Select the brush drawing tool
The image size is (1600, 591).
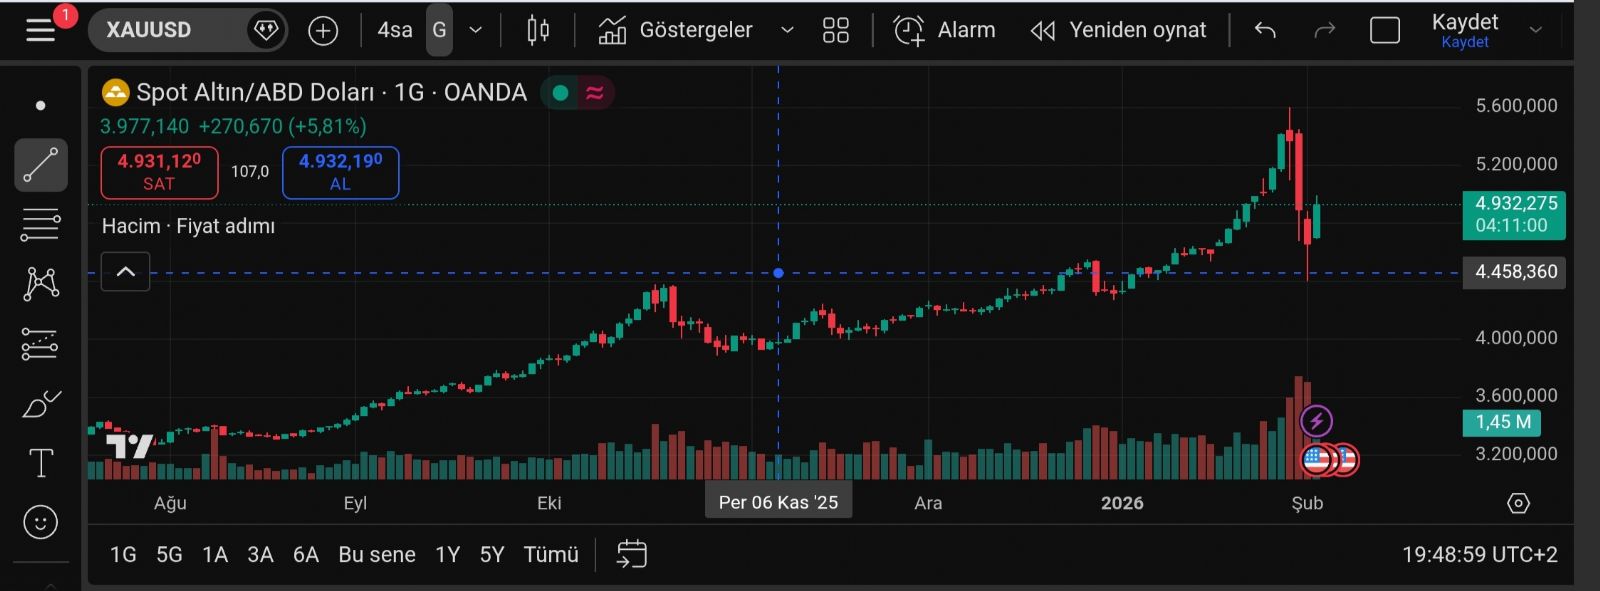point(41,404)
